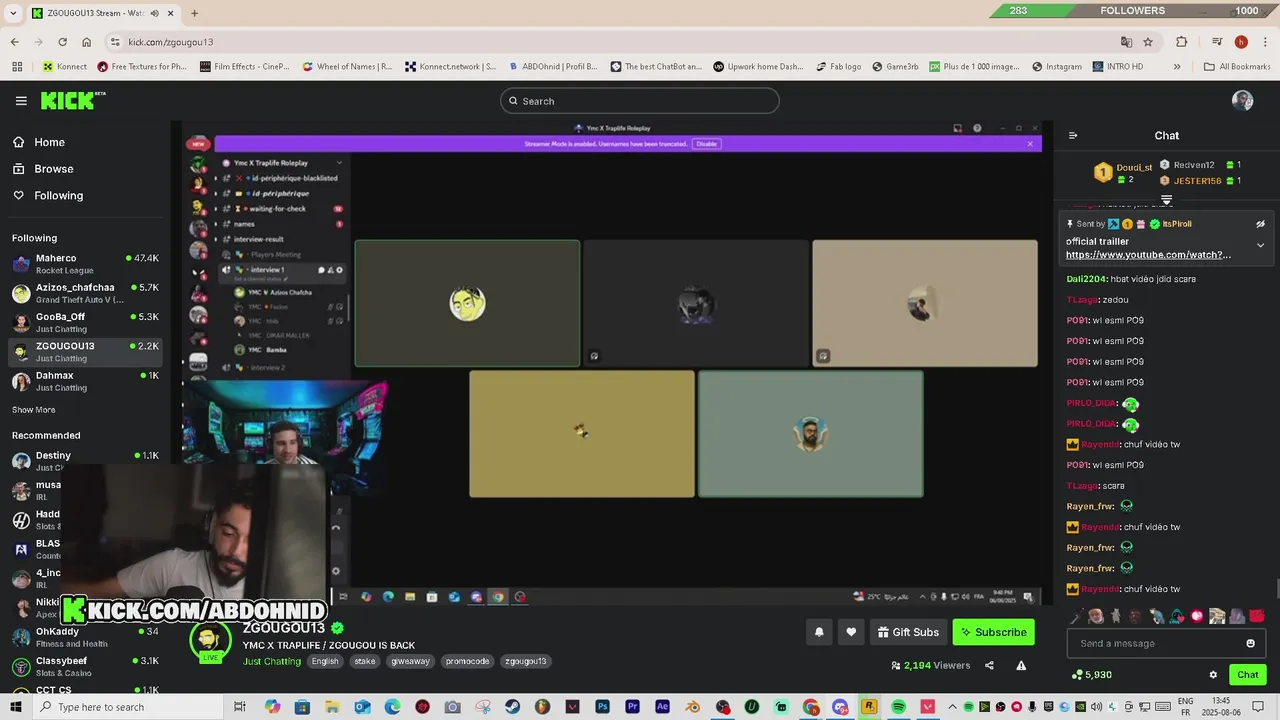
Task: Open the user profile avatar menu
Action: coord(1243,100)
